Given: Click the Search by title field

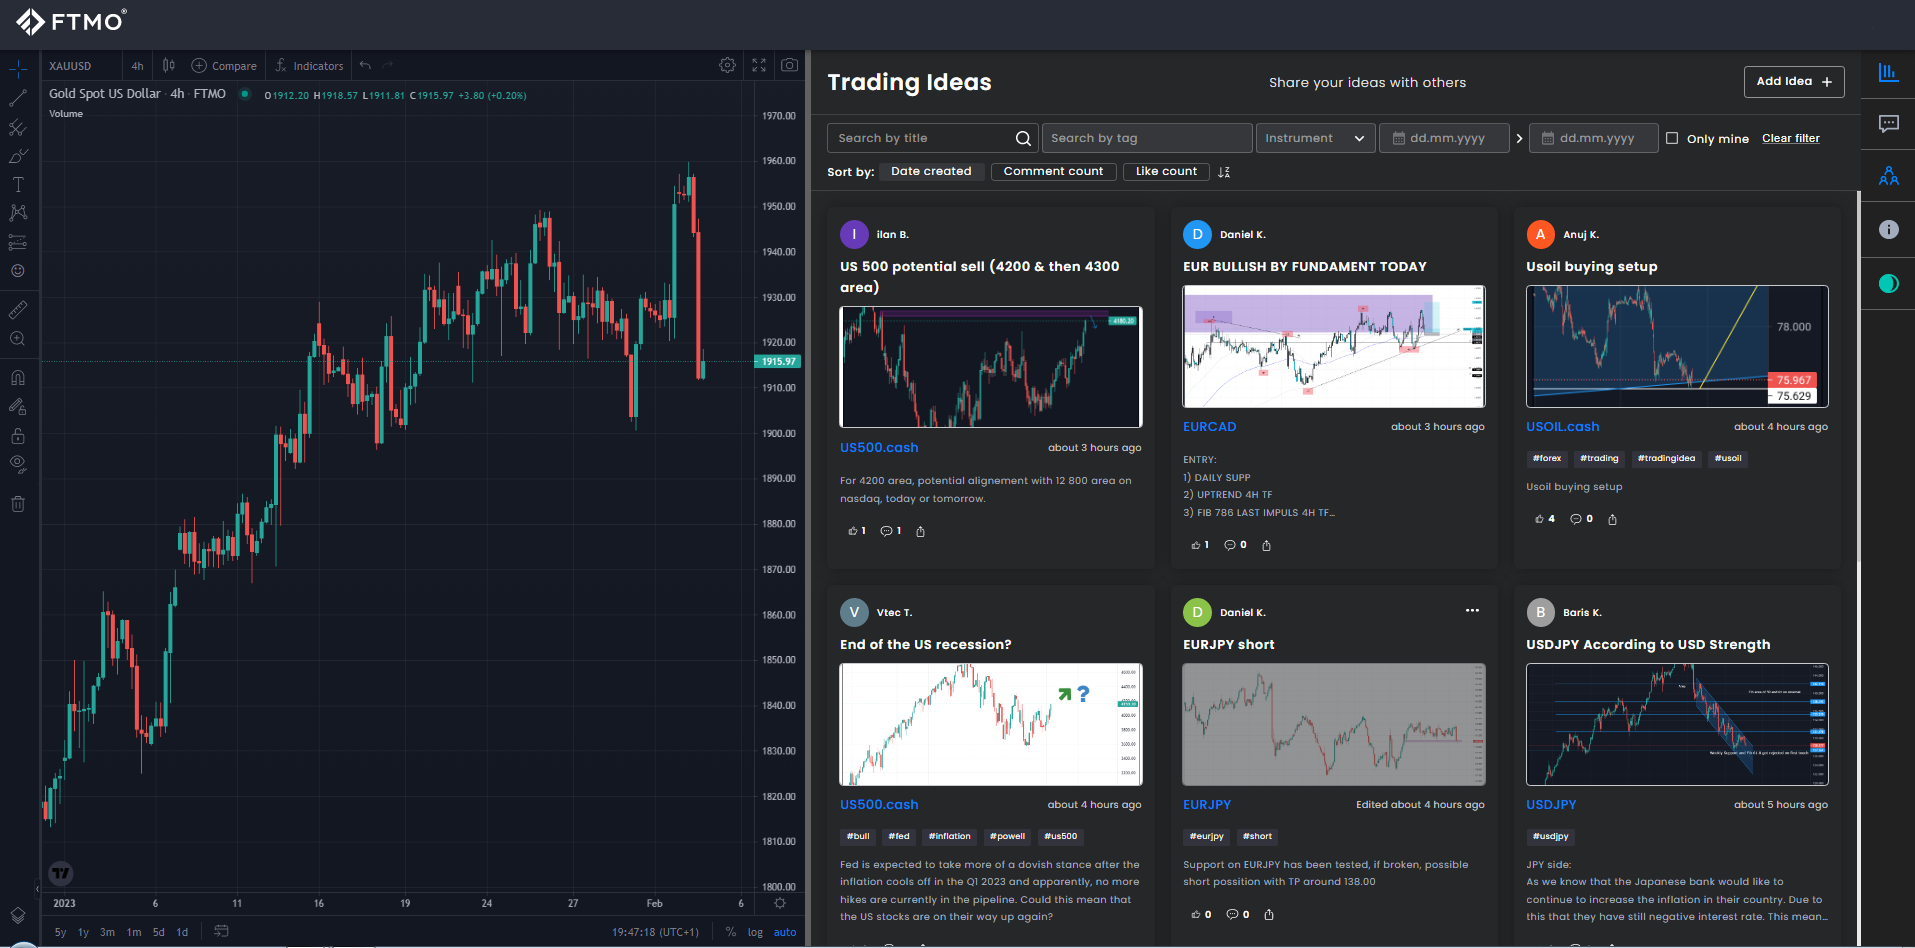Looking at the screenshot, I should (x=922, y=138).
